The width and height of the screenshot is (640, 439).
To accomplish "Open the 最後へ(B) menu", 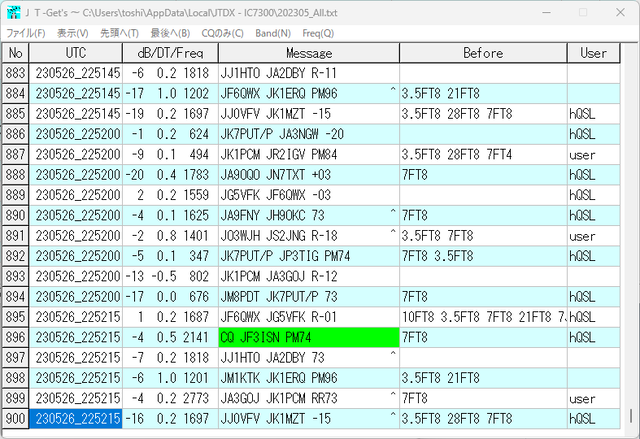I will (x=171, y=33).
